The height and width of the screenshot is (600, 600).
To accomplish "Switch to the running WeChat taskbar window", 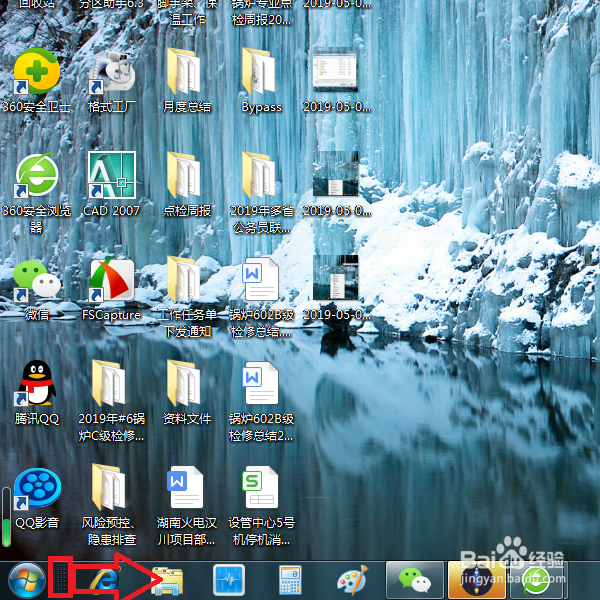I will point(415,580).
